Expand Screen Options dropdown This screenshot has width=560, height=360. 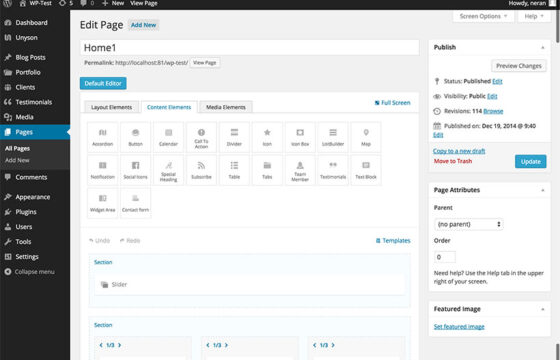click(483, 16)
